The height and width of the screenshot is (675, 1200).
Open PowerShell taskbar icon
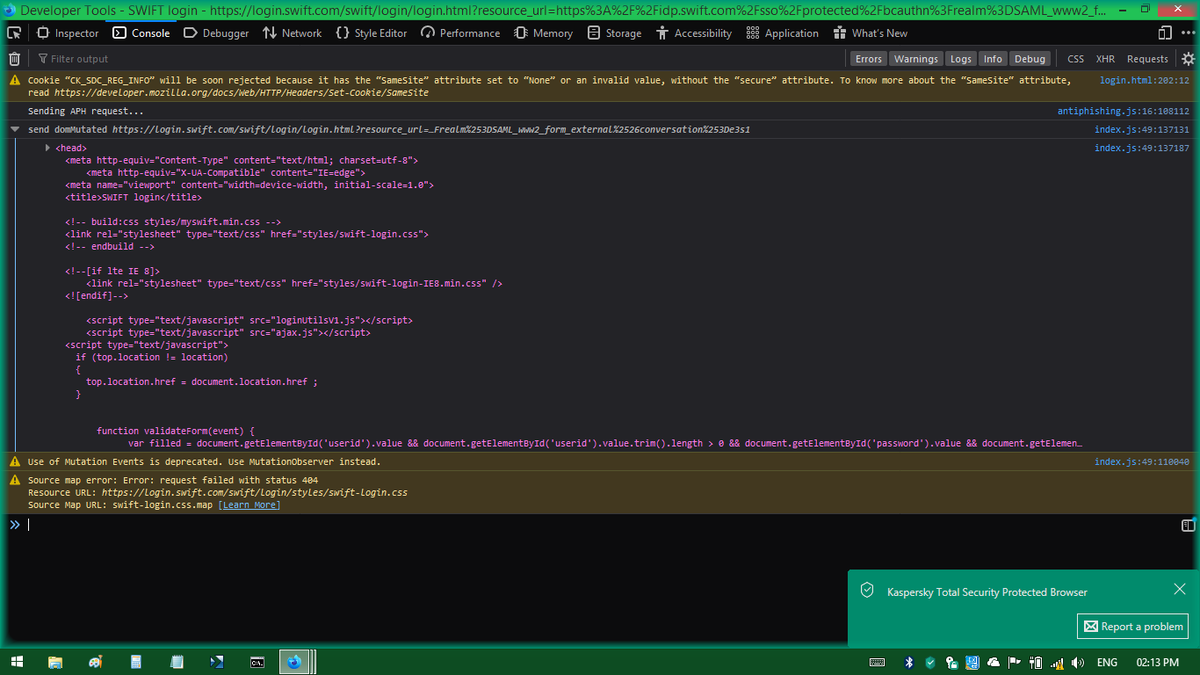216,662
